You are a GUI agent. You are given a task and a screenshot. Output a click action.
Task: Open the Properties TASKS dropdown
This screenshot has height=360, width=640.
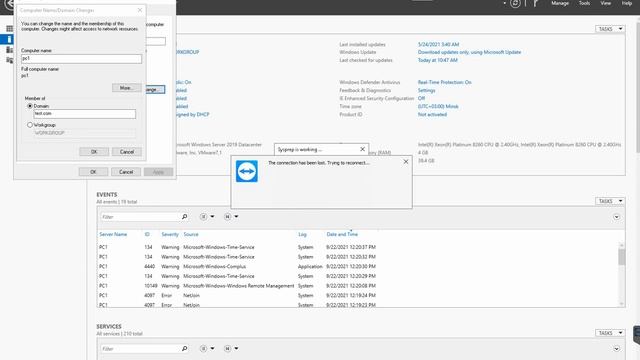click(x=610, y=29)
